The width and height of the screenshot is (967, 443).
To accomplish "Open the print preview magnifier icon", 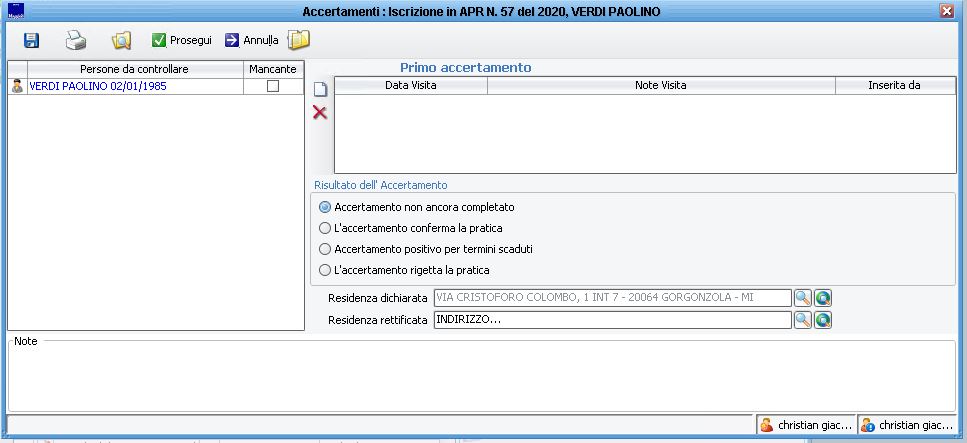I will (x=121, y=41).
